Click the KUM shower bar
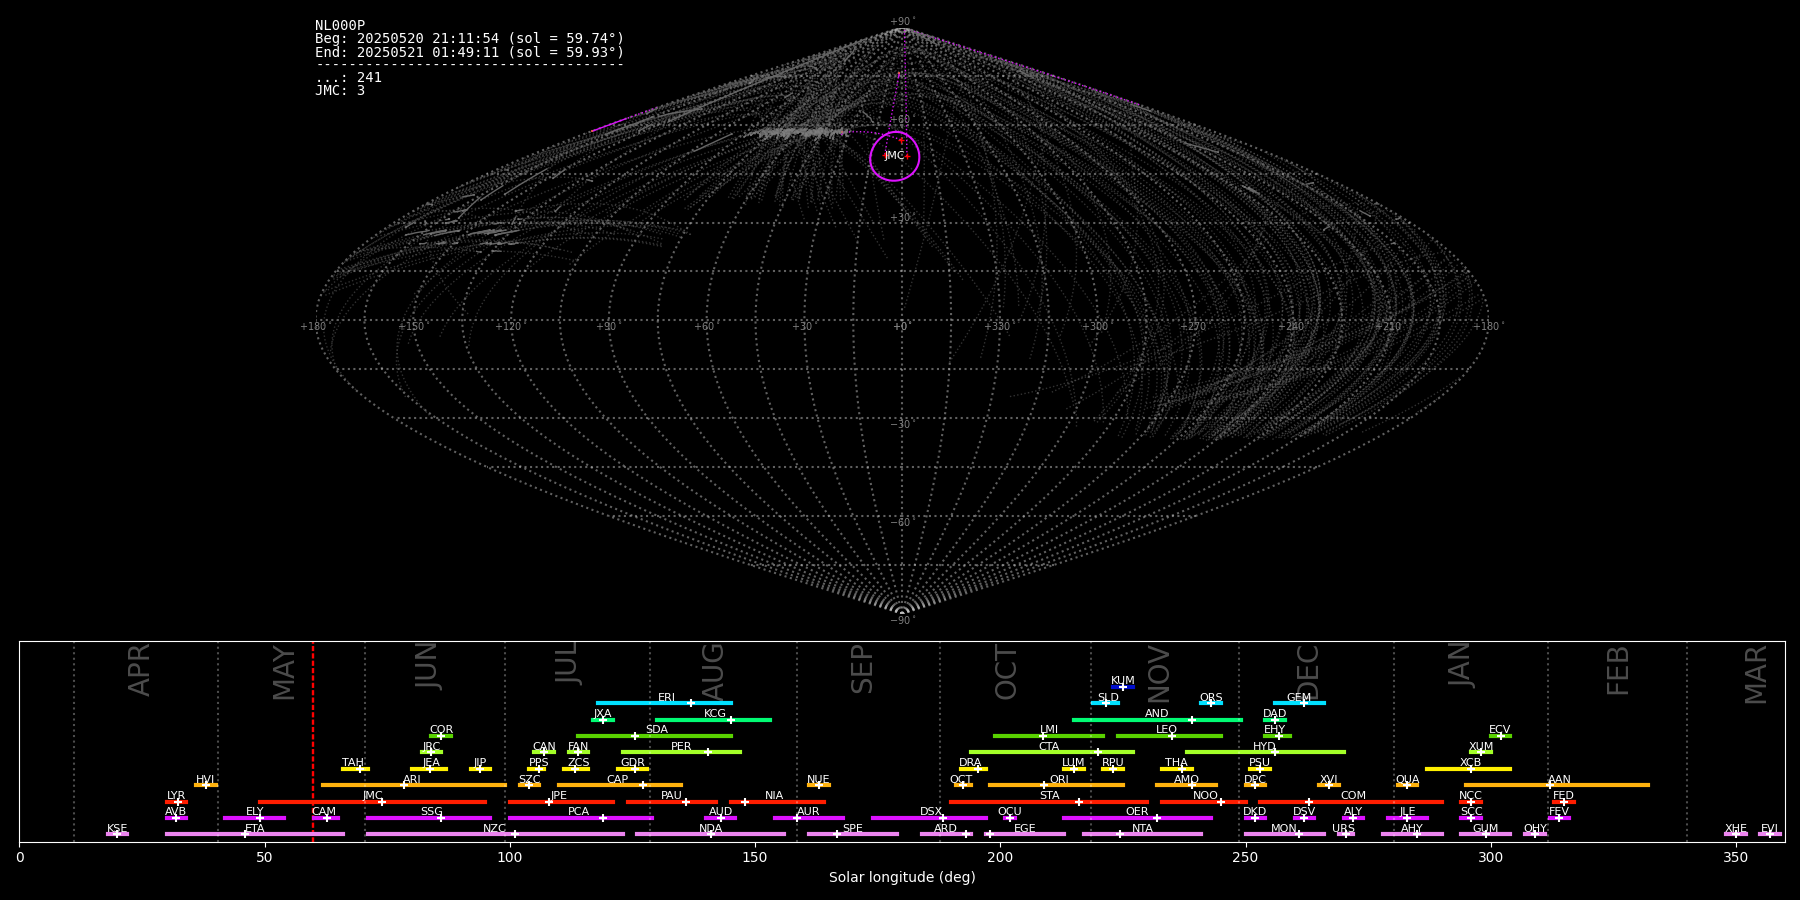This screenshot has width=1800, height=900. click(x=1123, y=687)
